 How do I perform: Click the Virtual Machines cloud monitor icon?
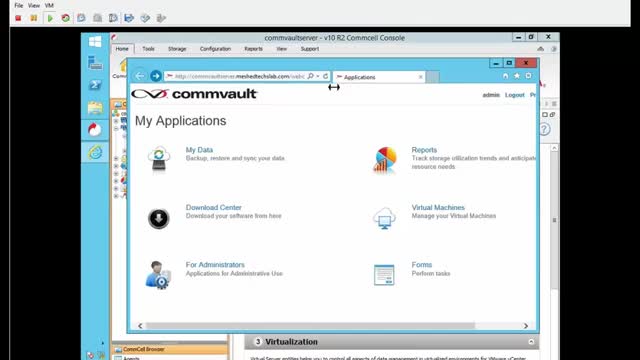tap(384, 218)
